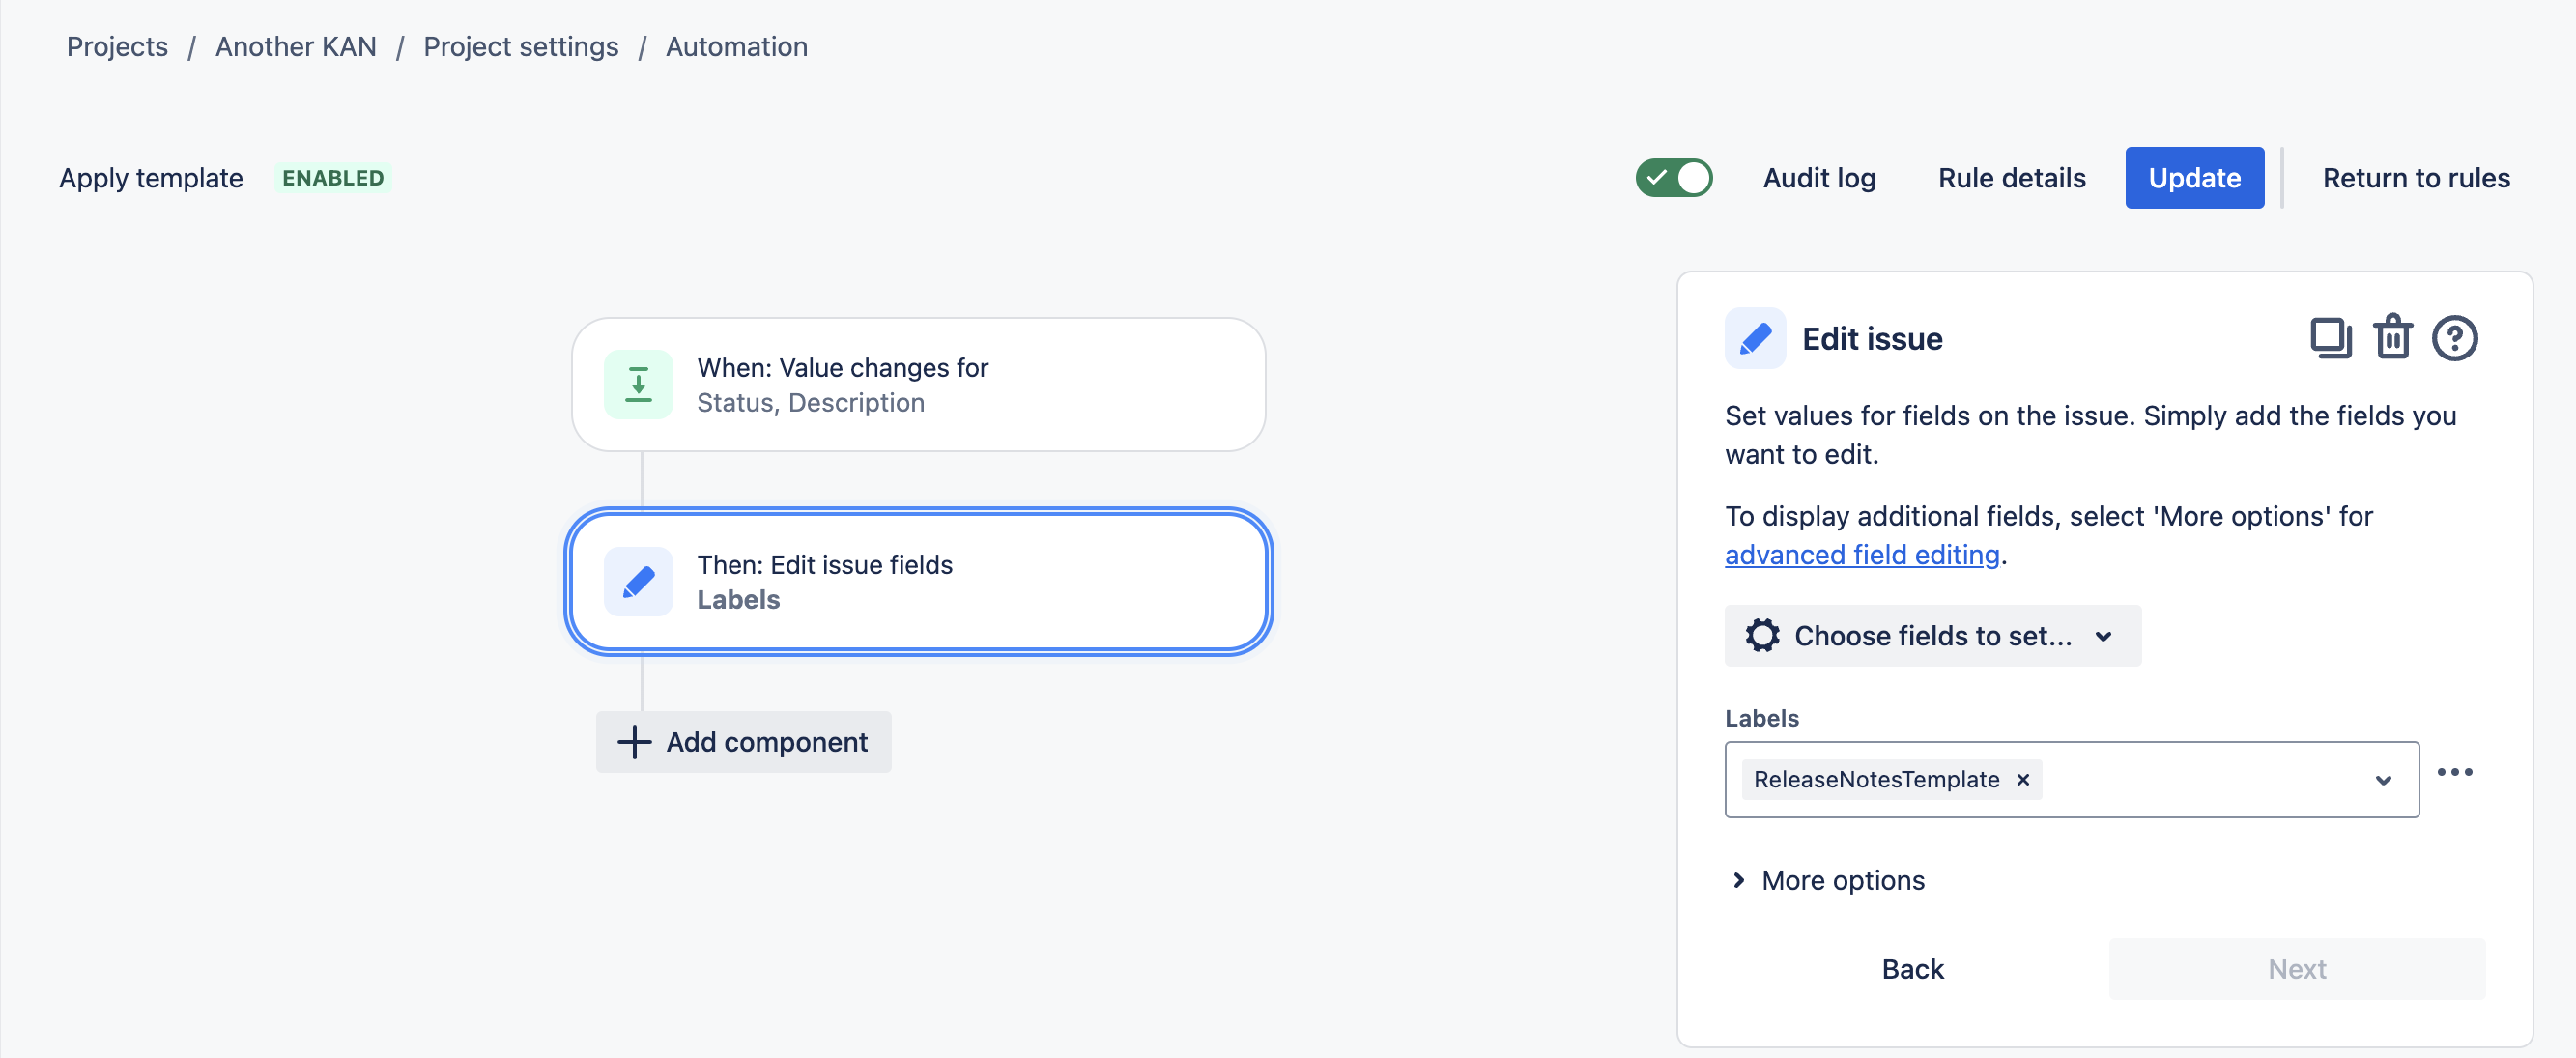The width and height of the screenshot is (2576, 1058).
Task: Click the duplicate component icon
Action: point(2330,338)
